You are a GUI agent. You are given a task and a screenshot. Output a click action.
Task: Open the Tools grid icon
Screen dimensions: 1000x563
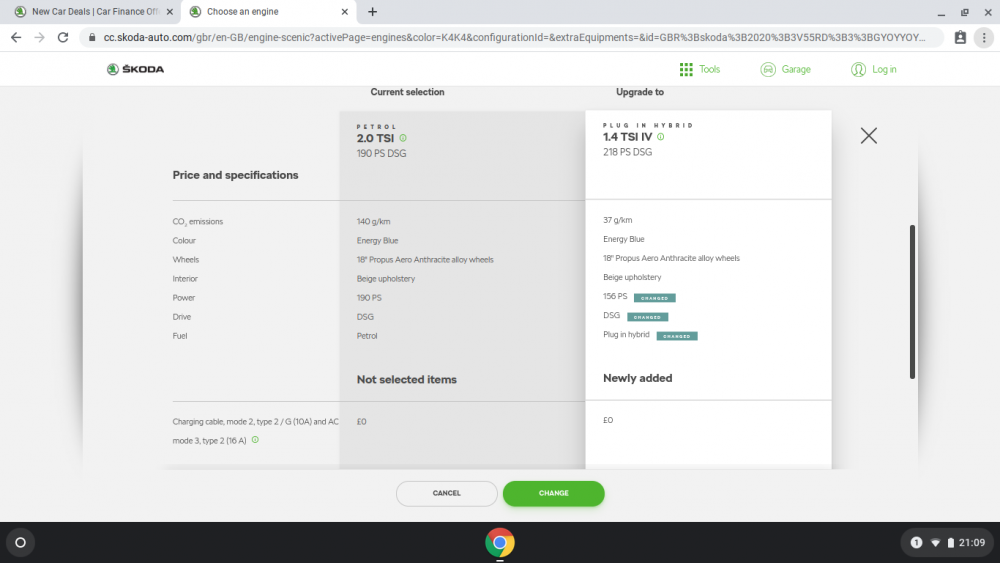pyautogui.click(x=686, y=69)
